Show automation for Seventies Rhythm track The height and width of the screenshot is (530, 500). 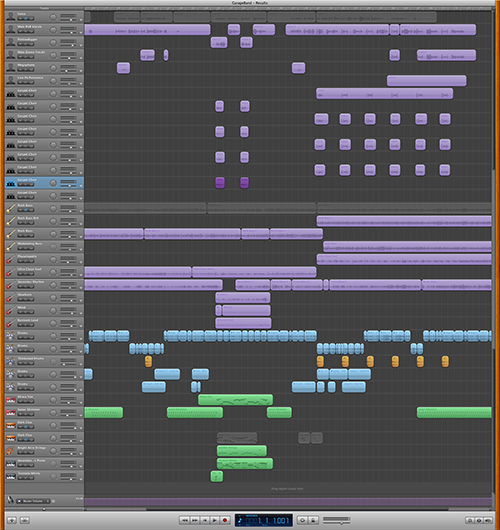[x=81, y=288]
